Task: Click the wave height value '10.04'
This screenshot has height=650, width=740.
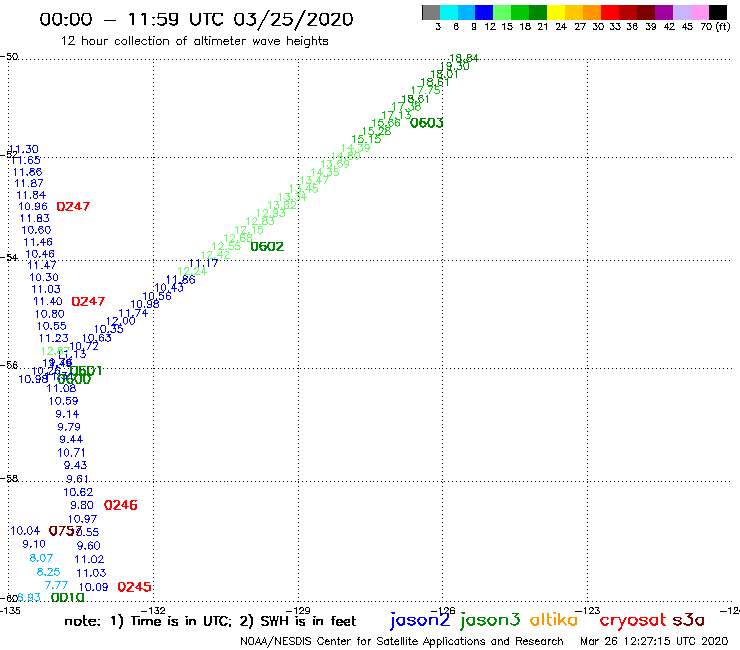Action: (25, 531)
